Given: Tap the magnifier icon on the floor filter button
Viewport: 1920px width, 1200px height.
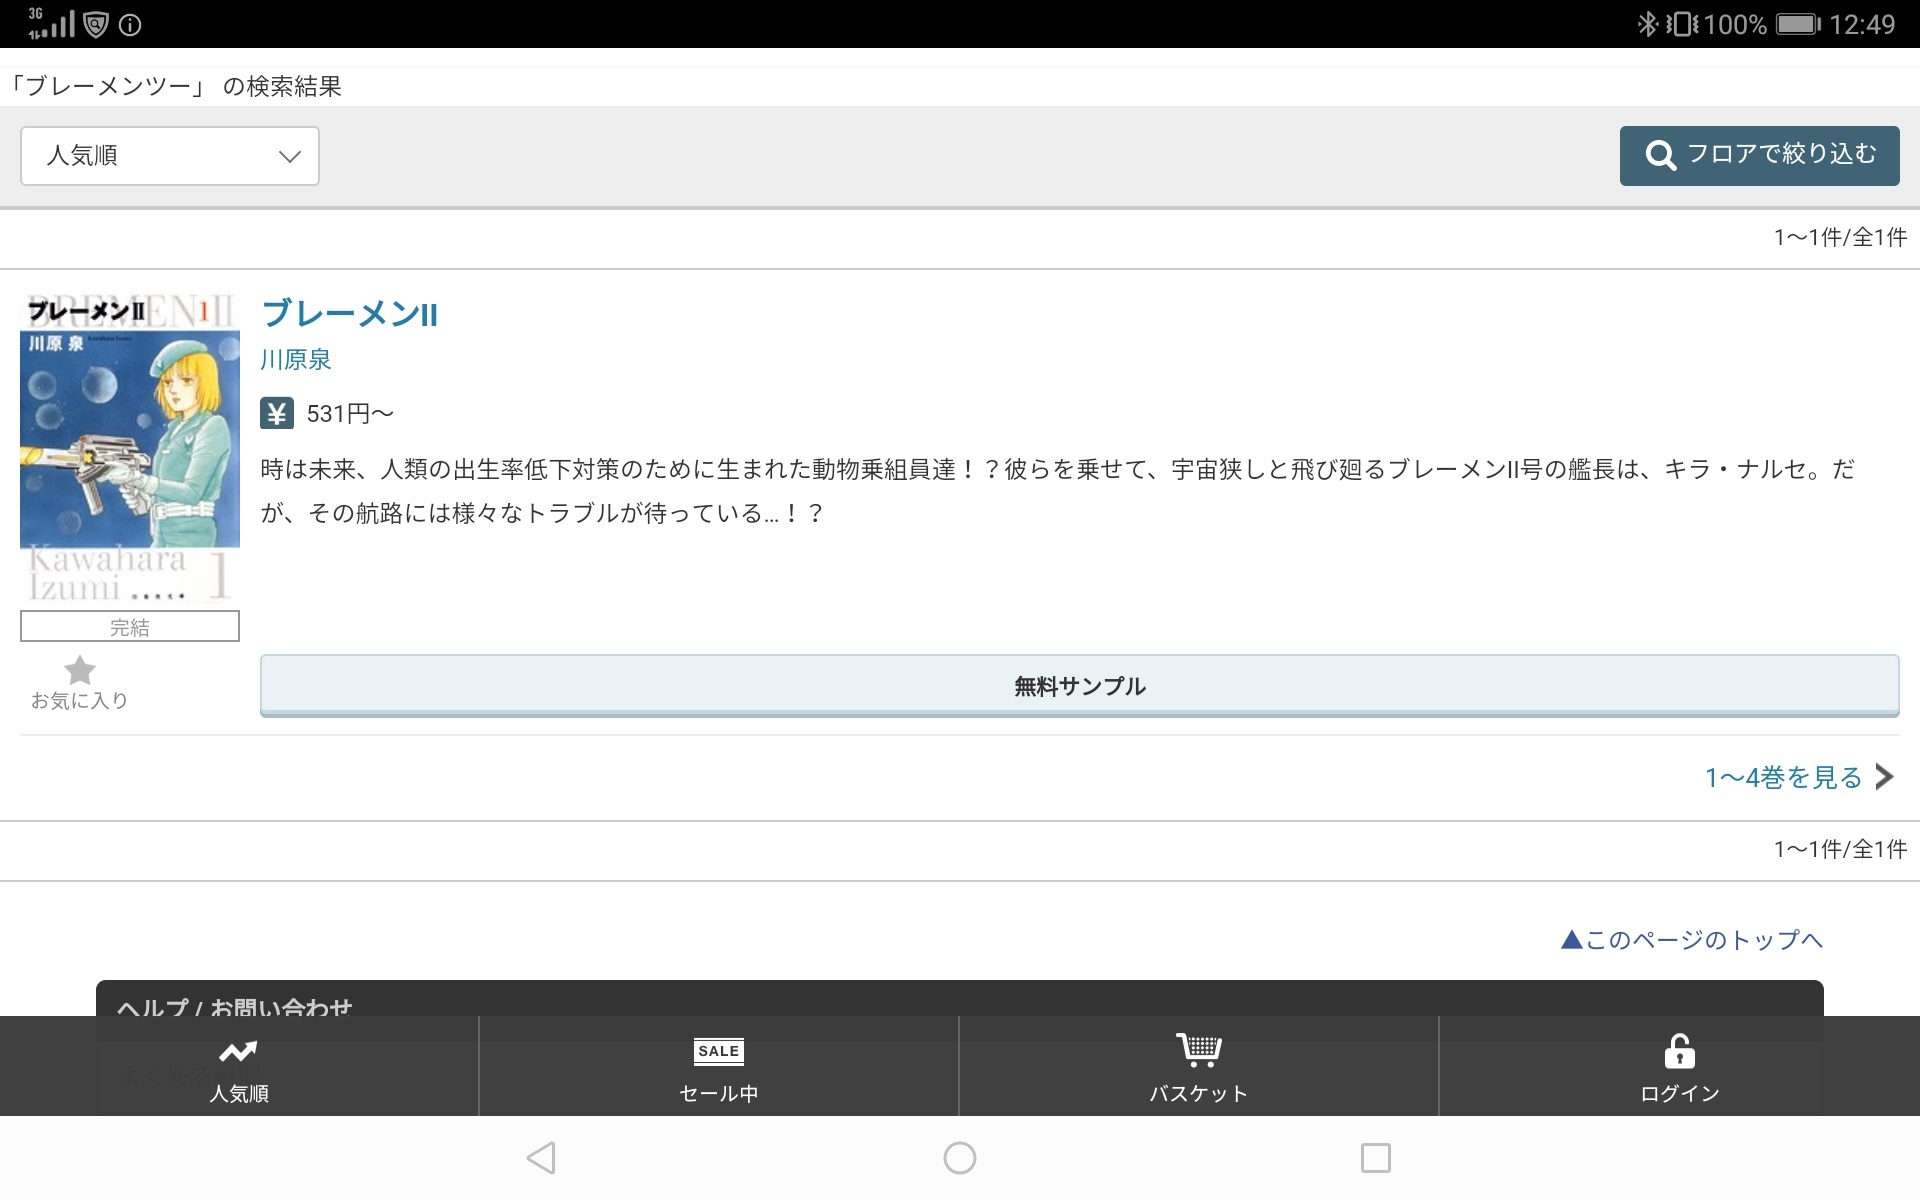Looking at the screenshot, I should (1660, 156).
